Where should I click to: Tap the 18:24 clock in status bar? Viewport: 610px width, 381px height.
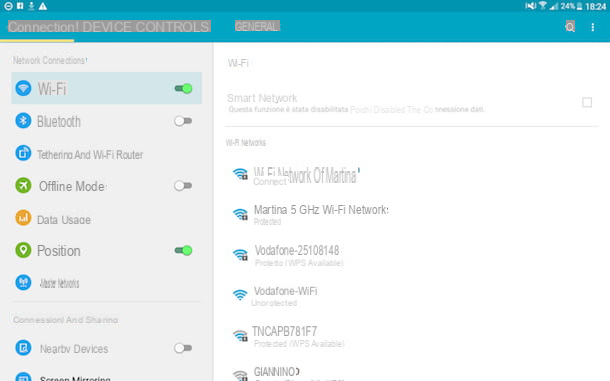coord(596,6)
